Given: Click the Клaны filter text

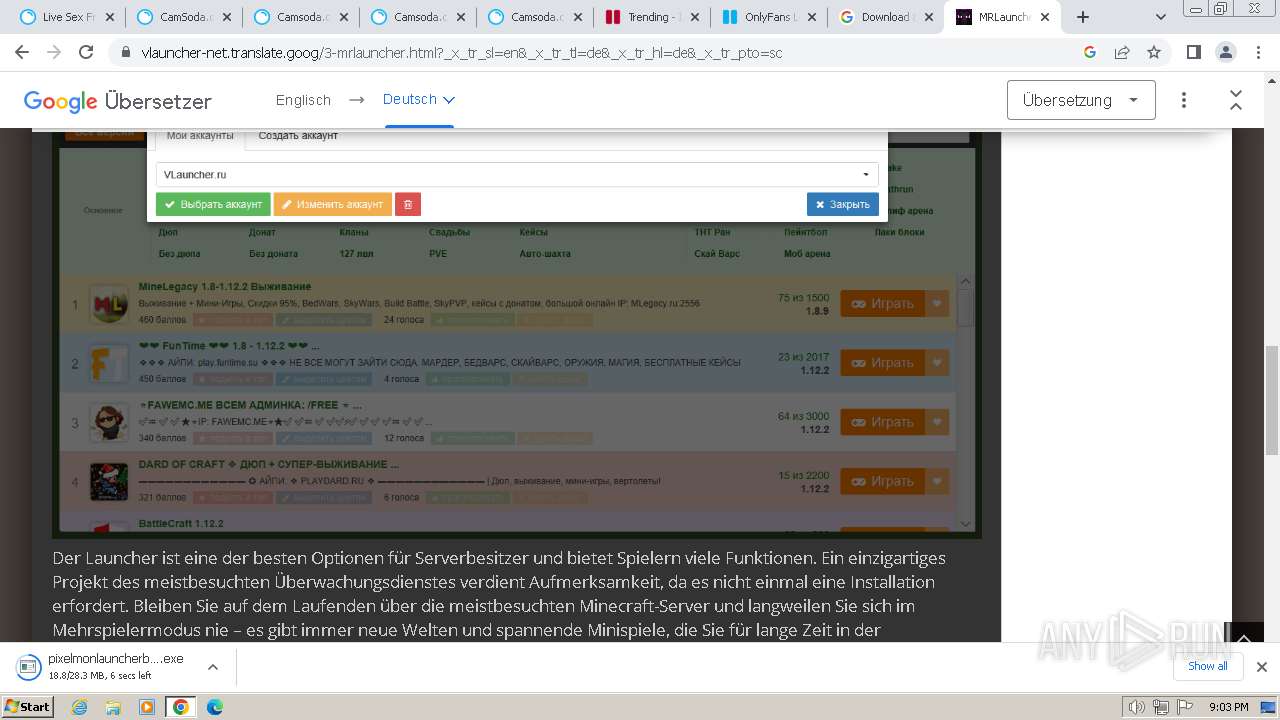Looking at the screenshot, I should (354, 232).
